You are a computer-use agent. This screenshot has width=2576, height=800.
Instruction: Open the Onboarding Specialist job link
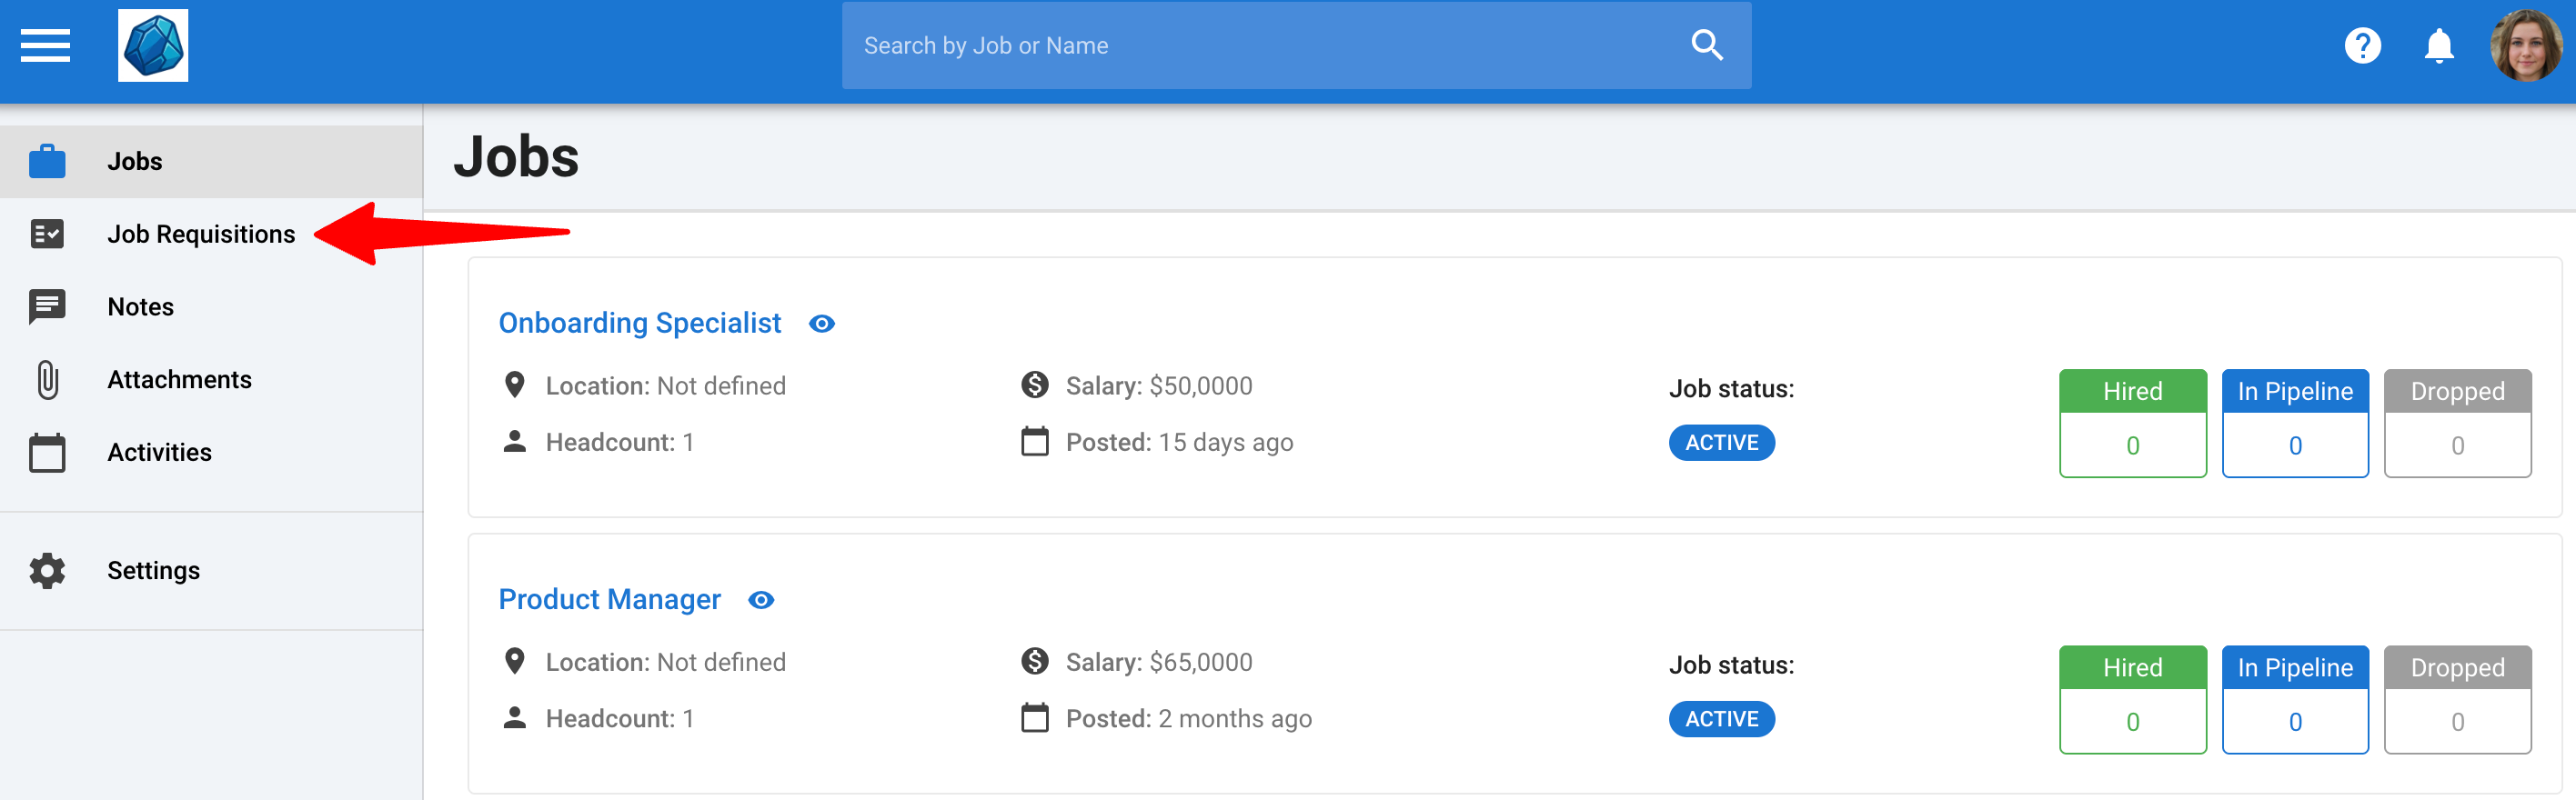639,323
